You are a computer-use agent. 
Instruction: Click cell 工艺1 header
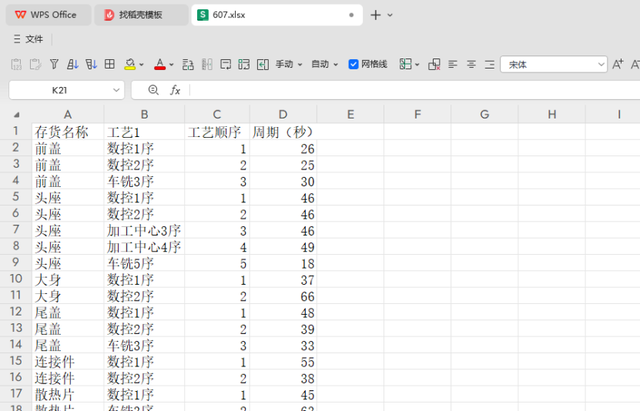[x=144, y=132]
